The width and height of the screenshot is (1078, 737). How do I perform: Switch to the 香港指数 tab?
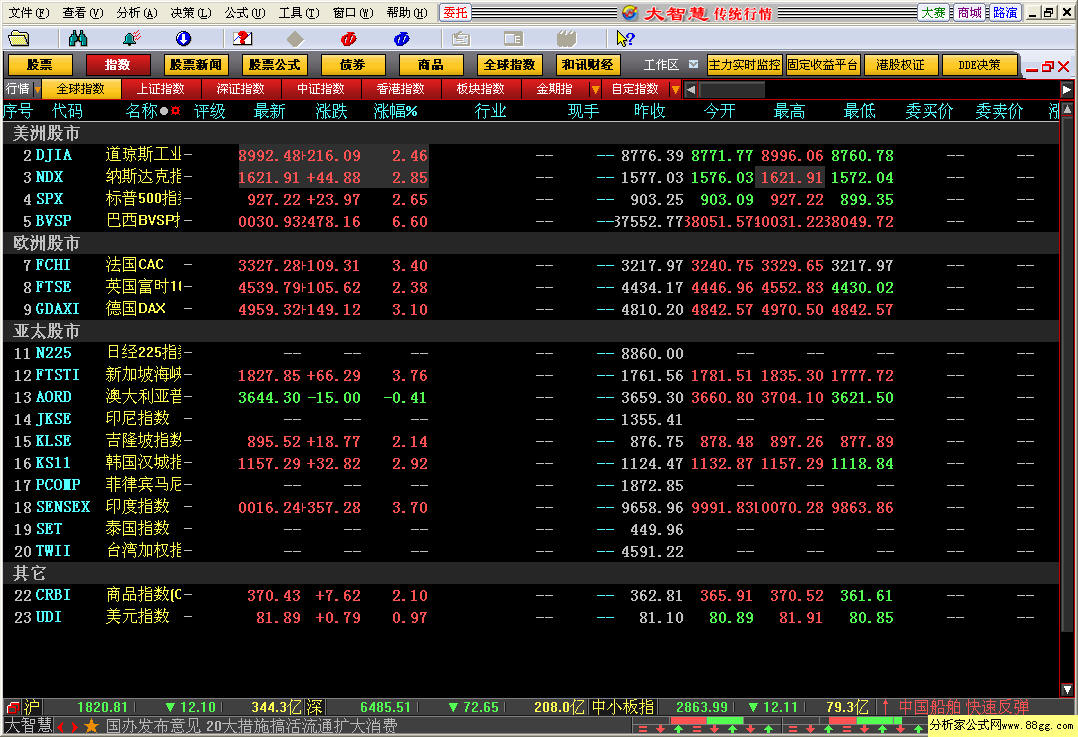pos(401,89)
